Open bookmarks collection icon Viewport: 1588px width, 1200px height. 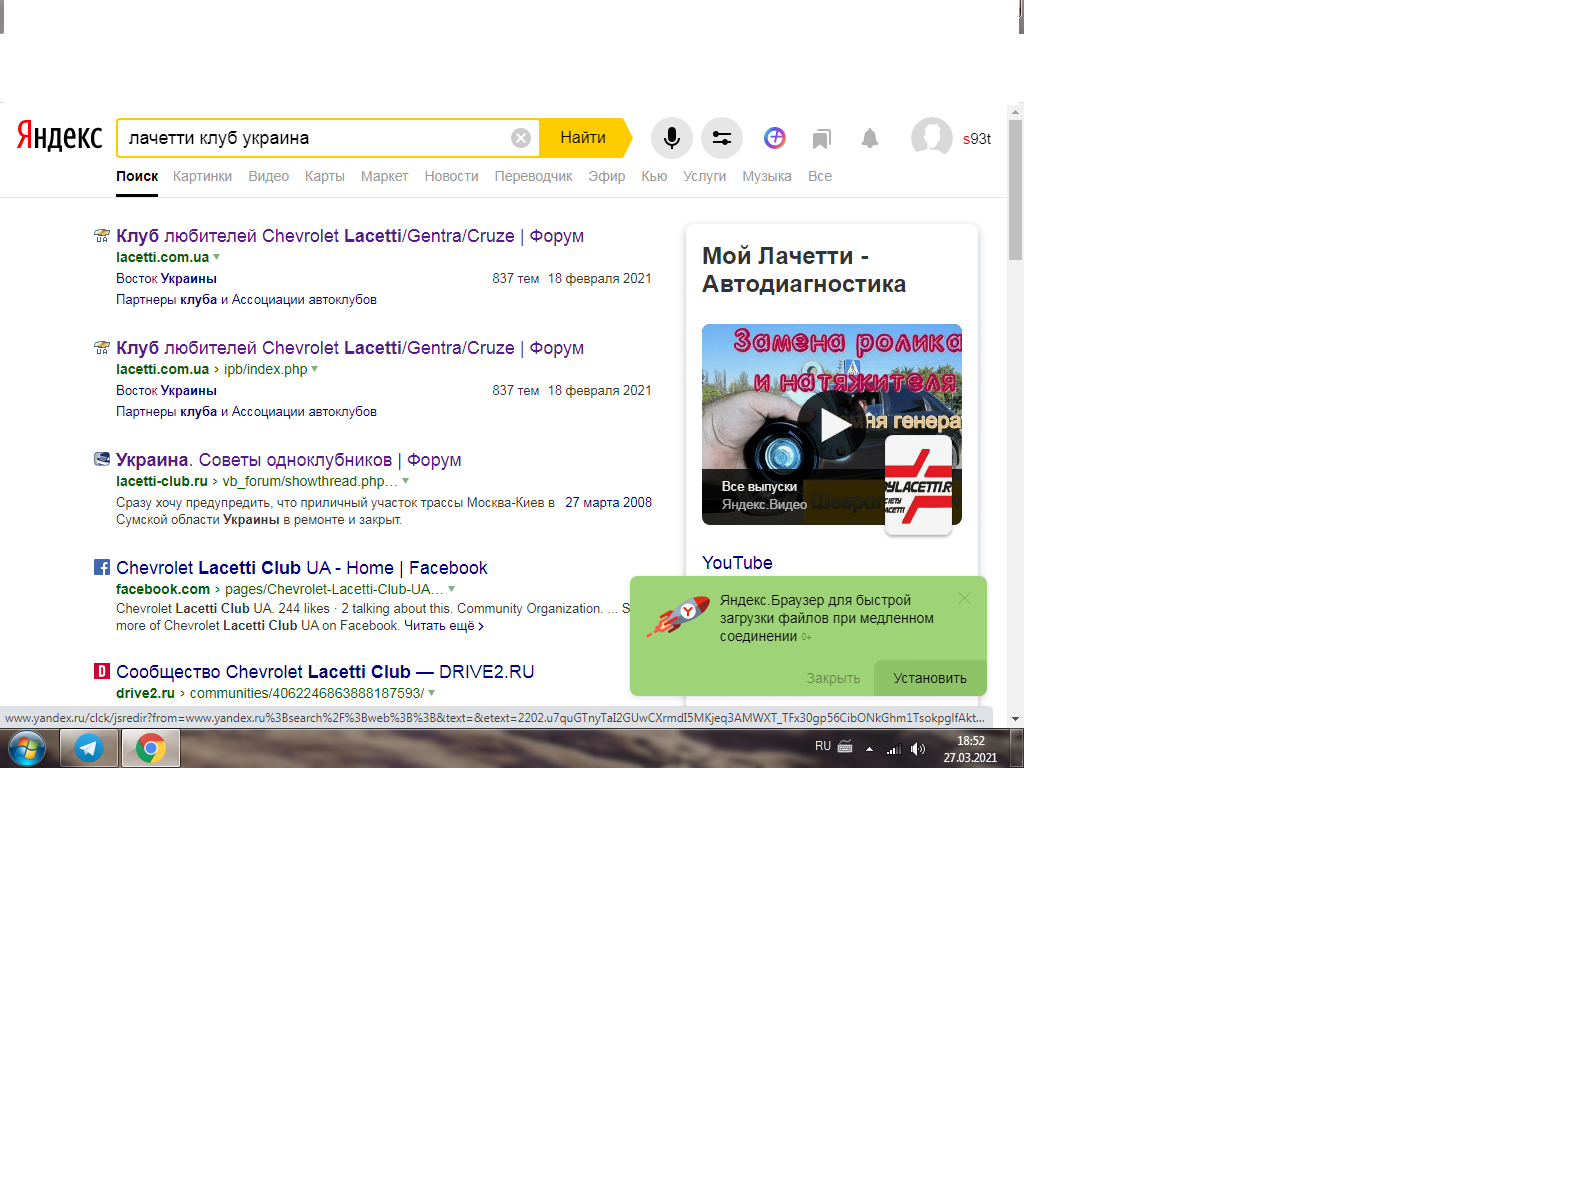pos(822,138)
